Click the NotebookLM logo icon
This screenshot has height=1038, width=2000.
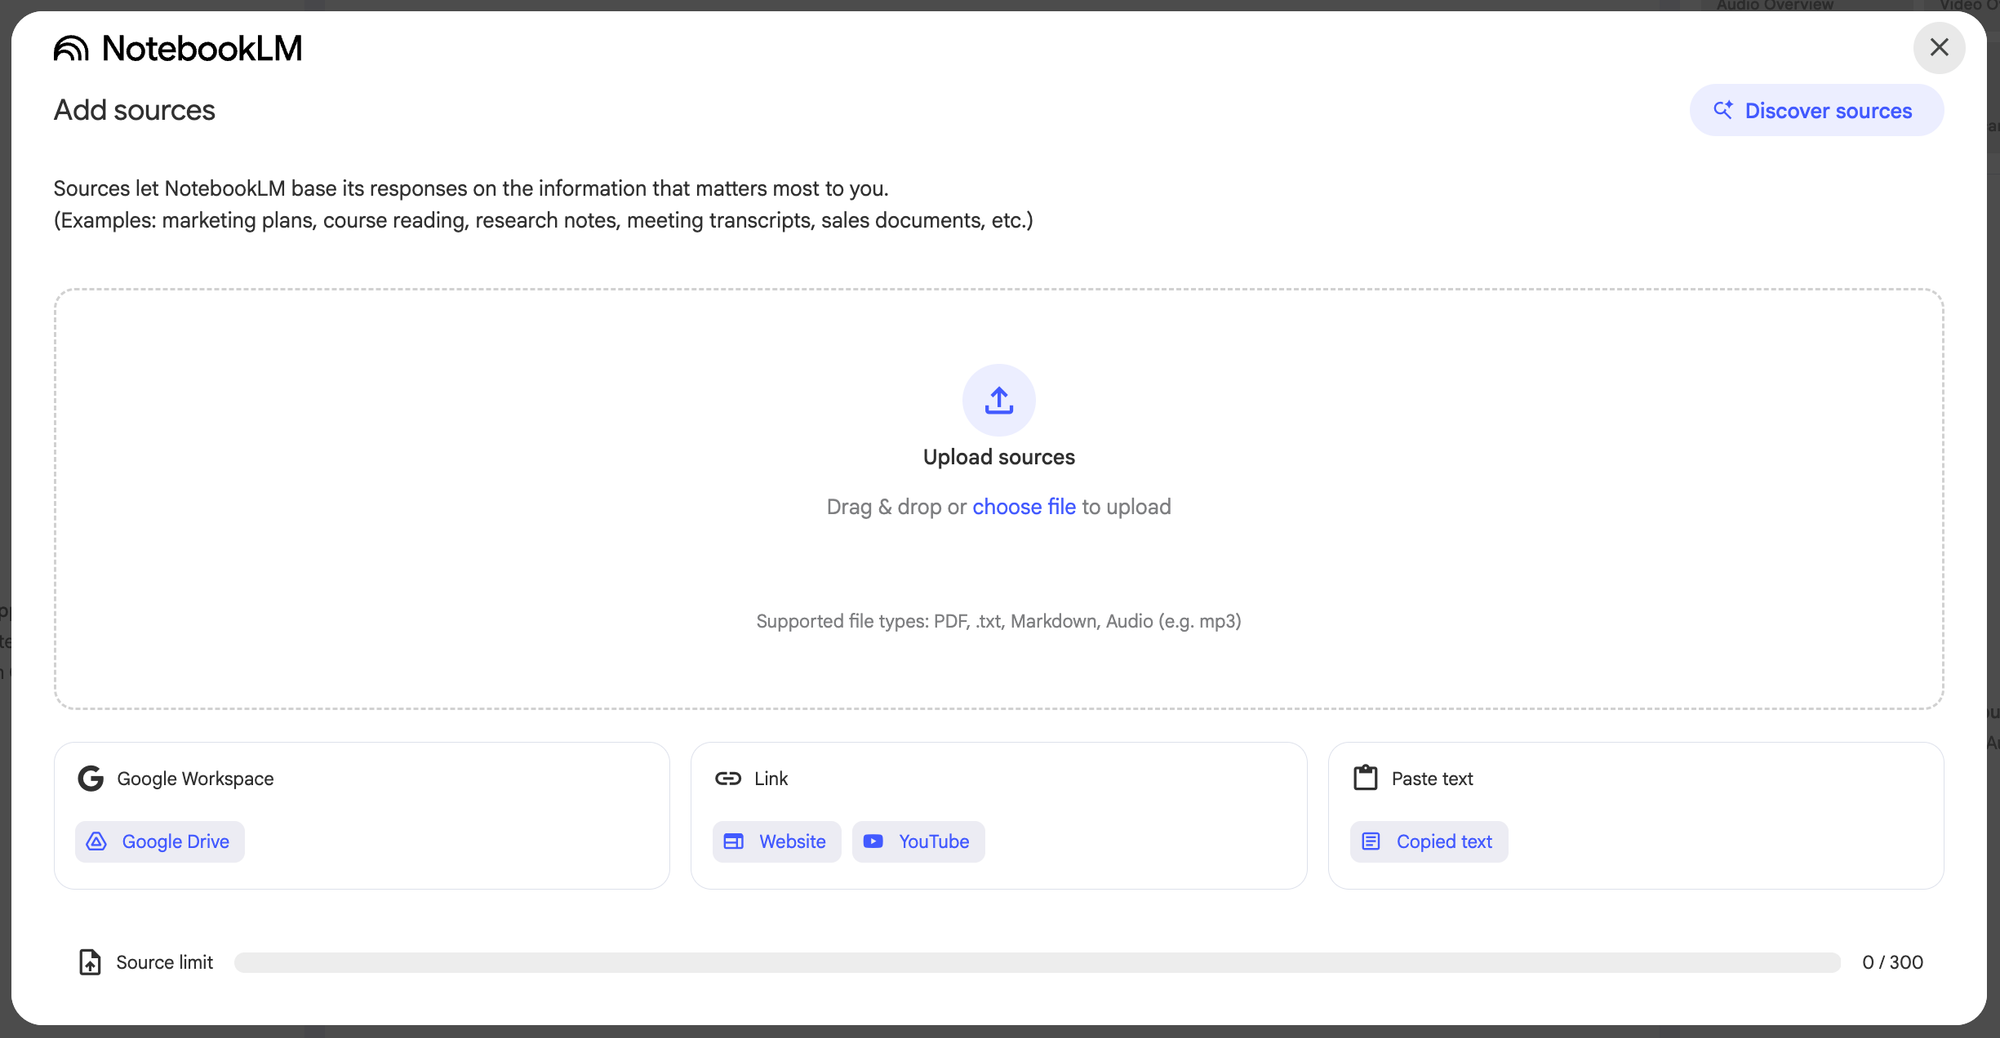tap(71, 48)
